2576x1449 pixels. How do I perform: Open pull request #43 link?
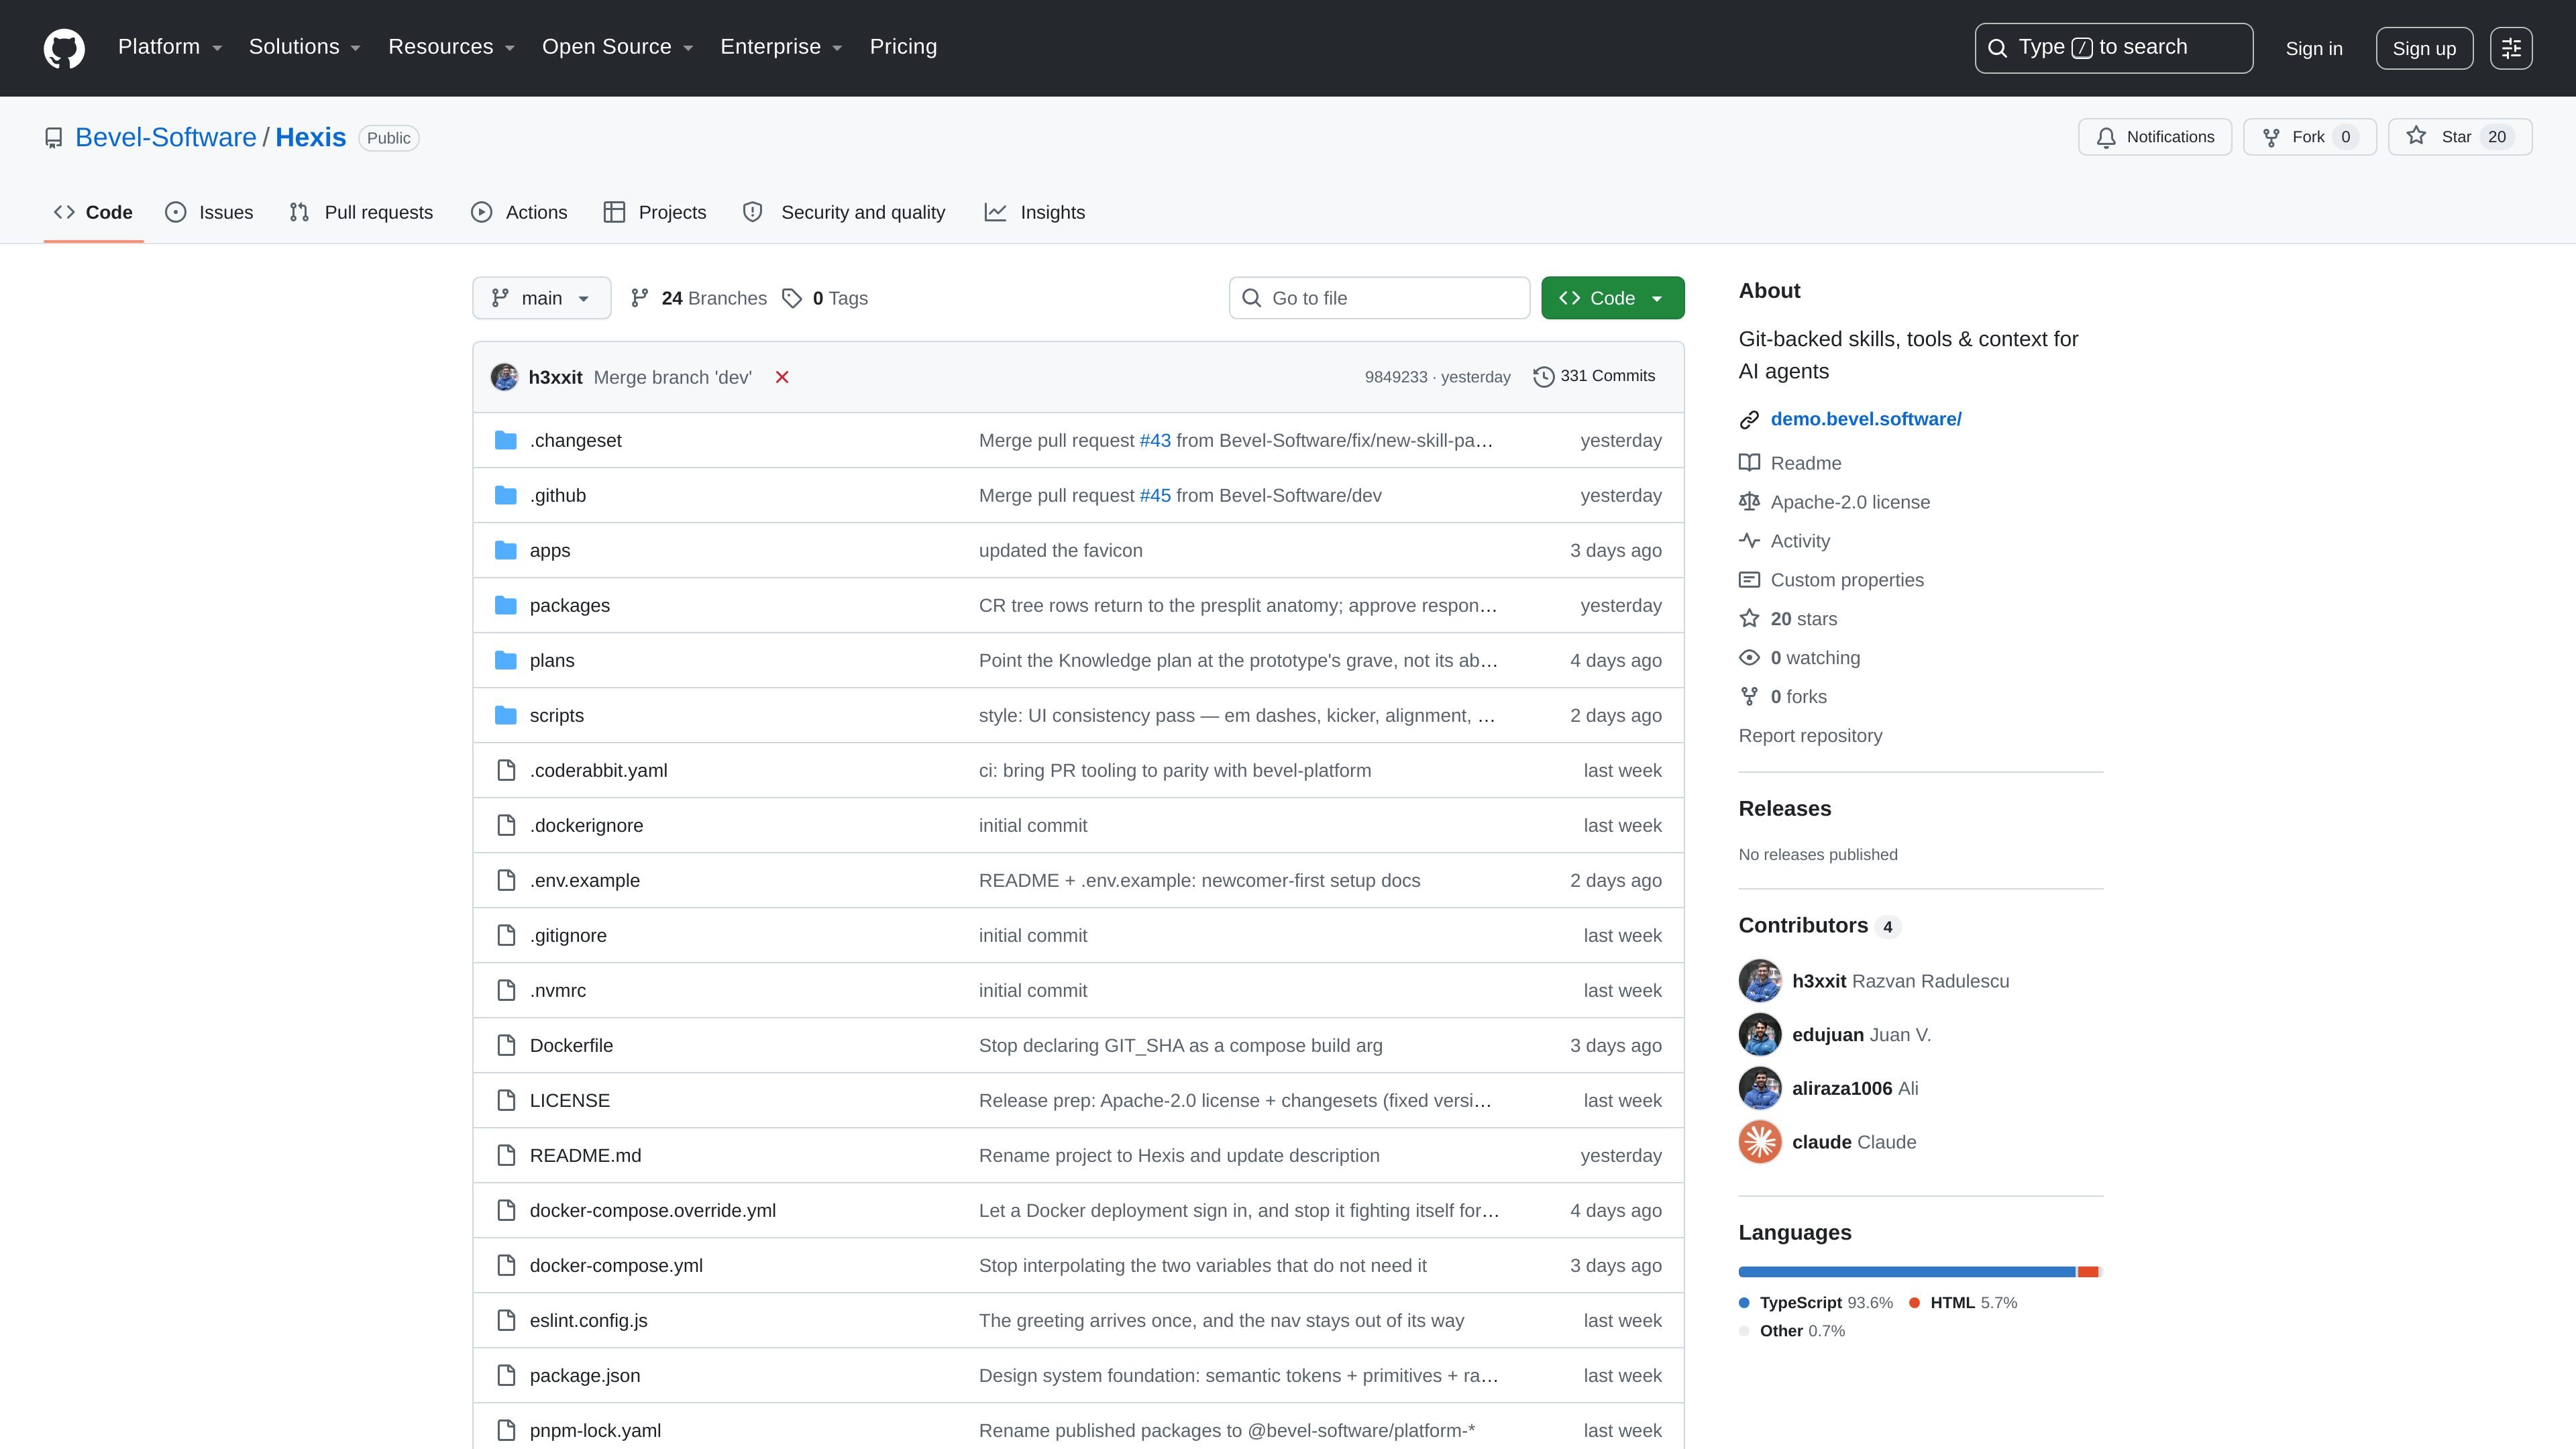coord(1155,440)
